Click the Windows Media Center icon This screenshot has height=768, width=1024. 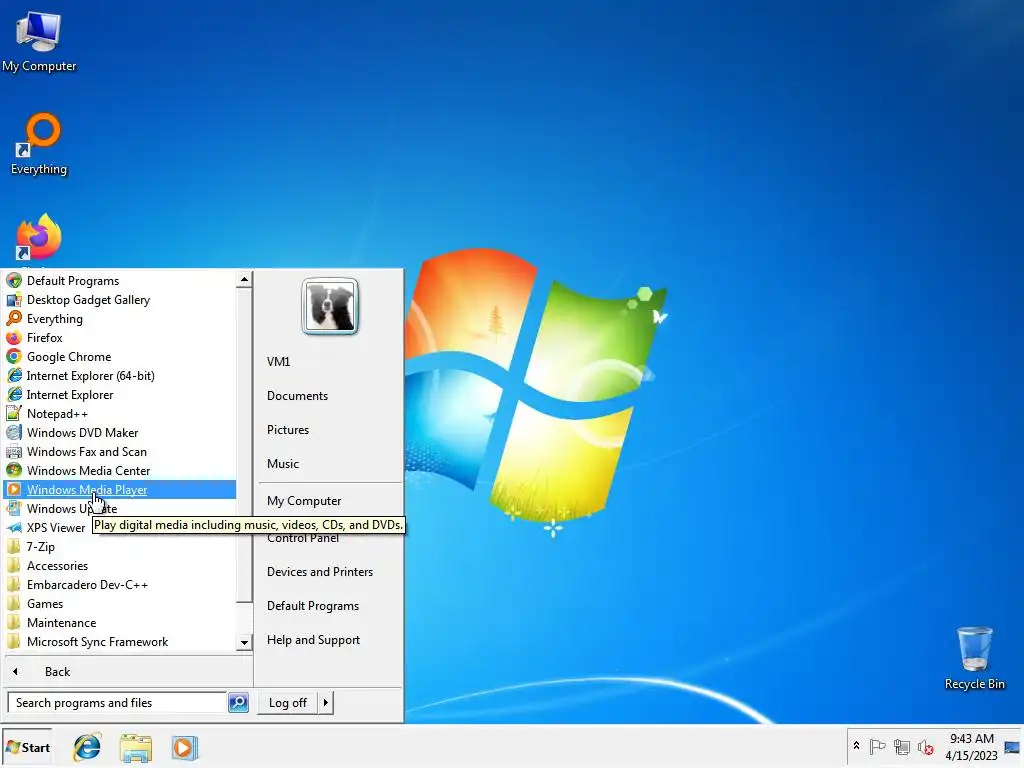[14, 470]
